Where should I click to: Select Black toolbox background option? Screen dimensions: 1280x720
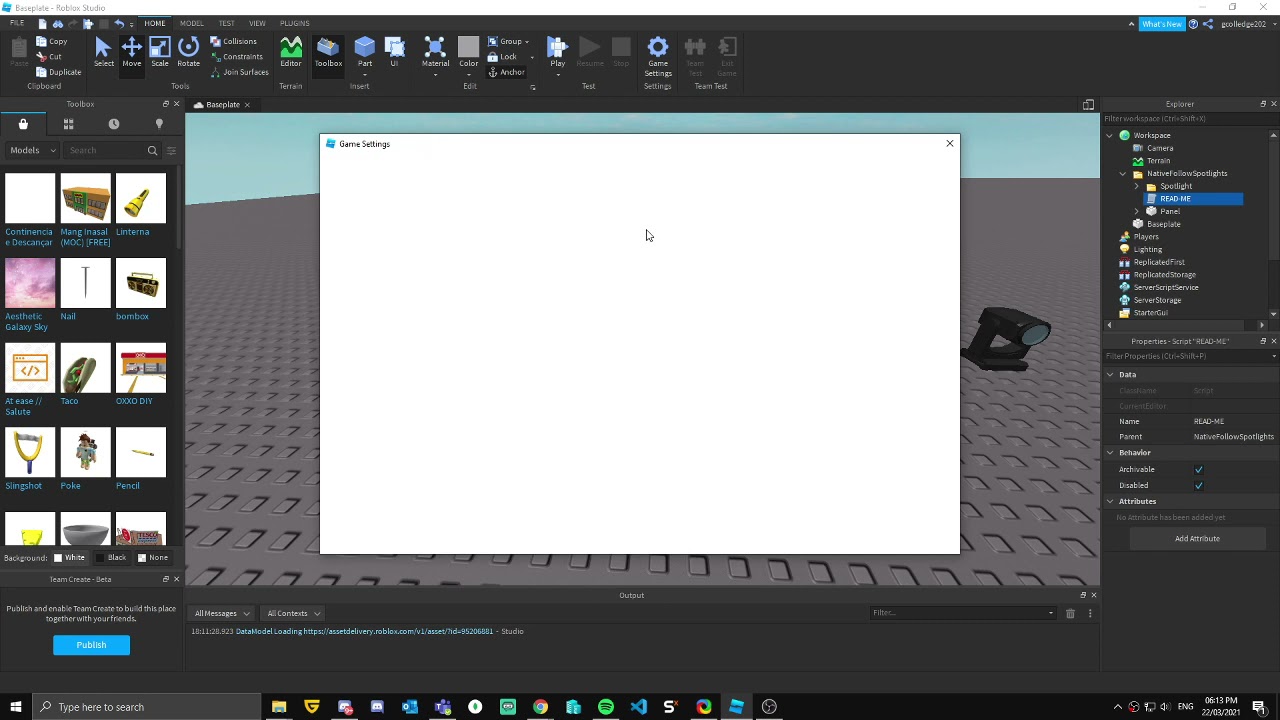tap(112, 558)
